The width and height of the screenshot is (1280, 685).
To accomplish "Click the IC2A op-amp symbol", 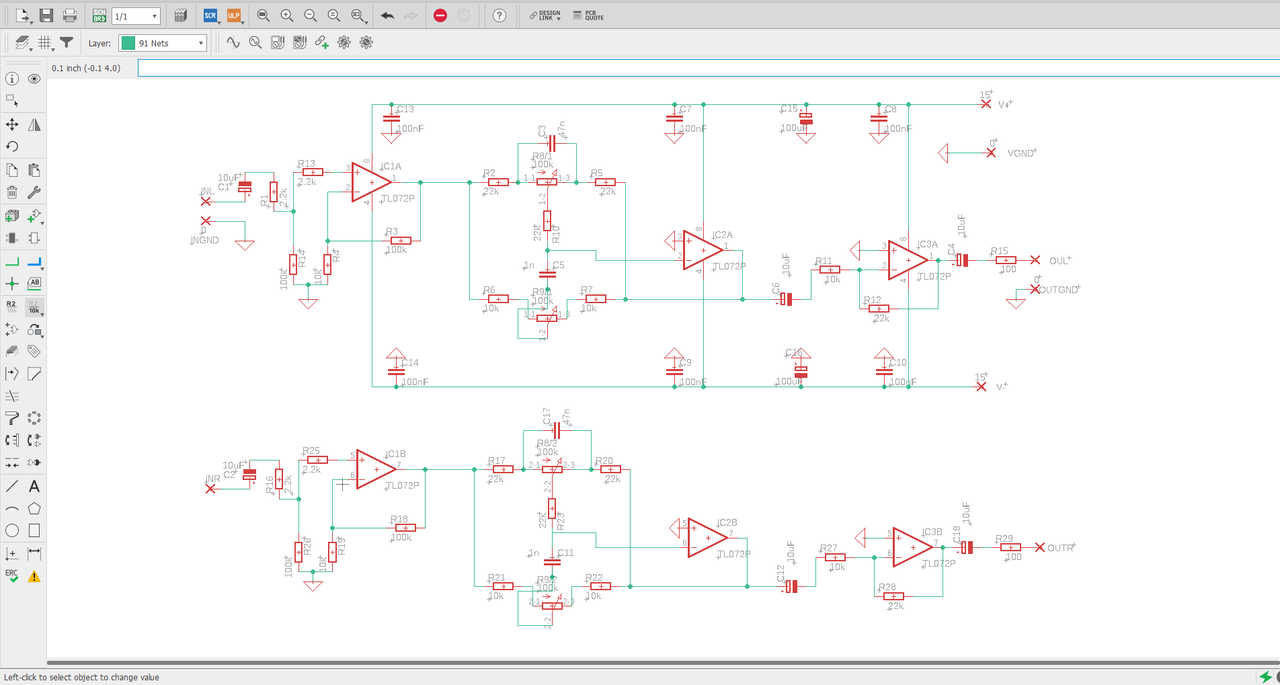I will [x=703, y=250].
